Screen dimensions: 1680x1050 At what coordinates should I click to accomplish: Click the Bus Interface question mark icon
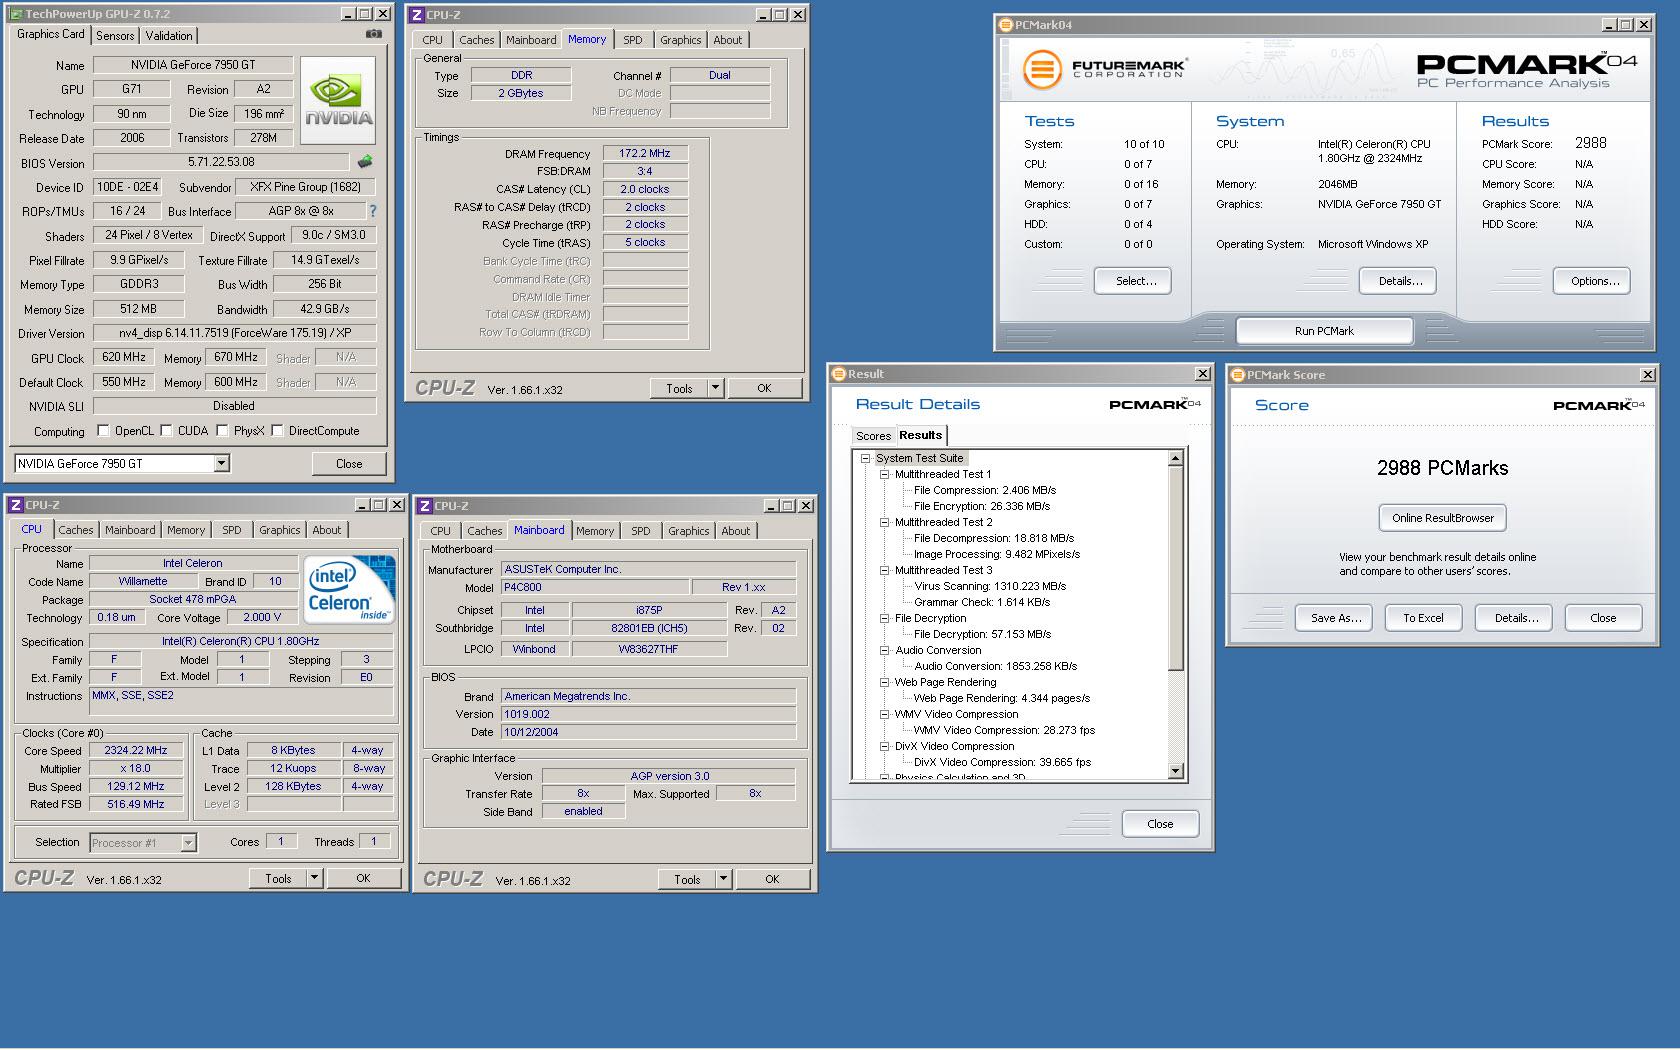point(373,211)
